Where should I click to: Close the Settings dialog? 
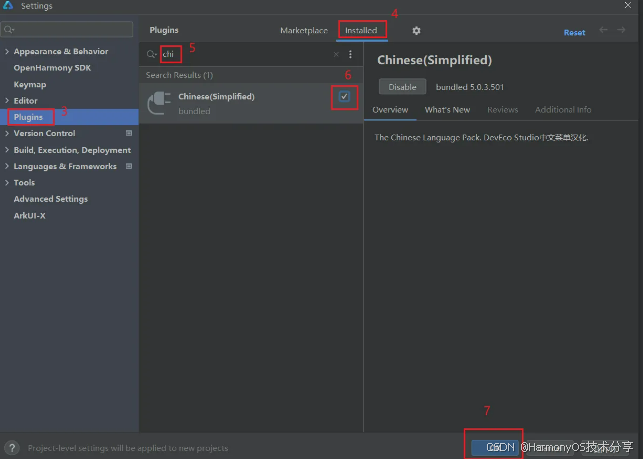(628, 5)
